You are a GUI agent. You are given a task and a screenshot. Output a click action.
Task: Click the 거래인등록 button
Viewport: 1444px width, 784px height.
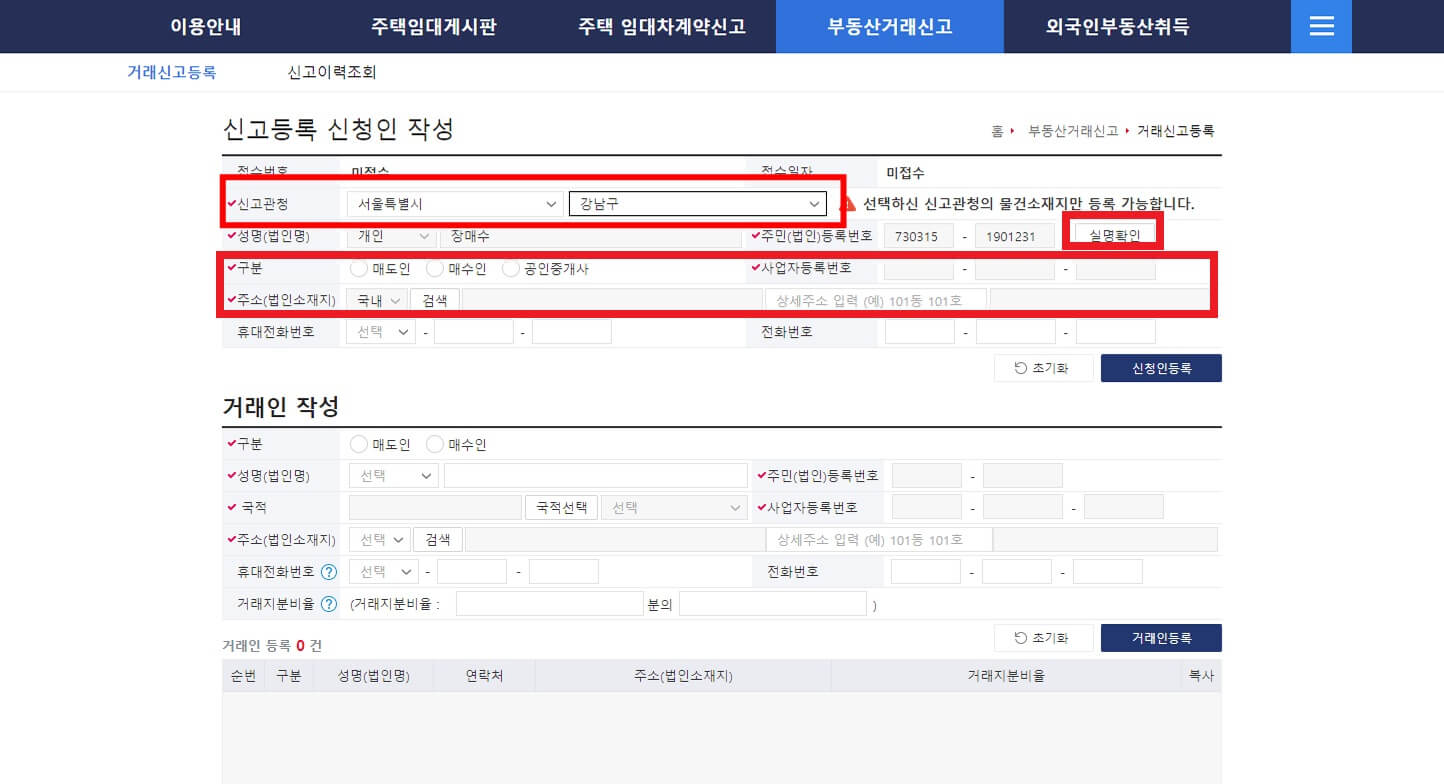coord(1161,637)
